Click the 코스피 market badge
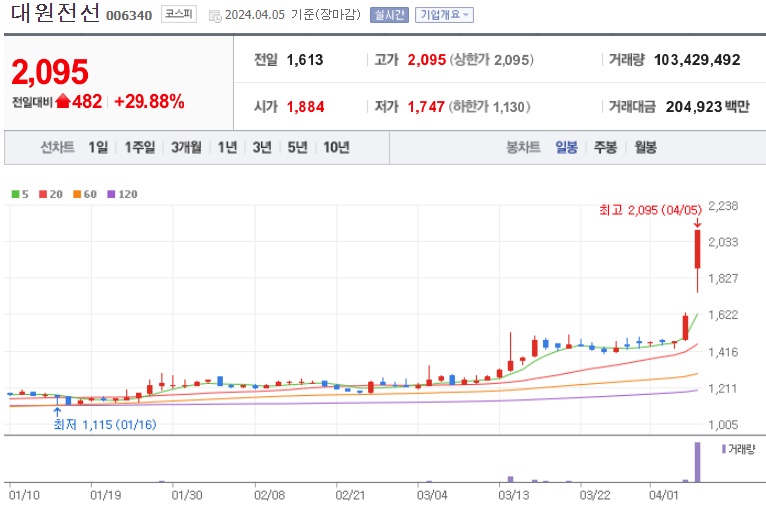766x508 pixels. [179, 14]
